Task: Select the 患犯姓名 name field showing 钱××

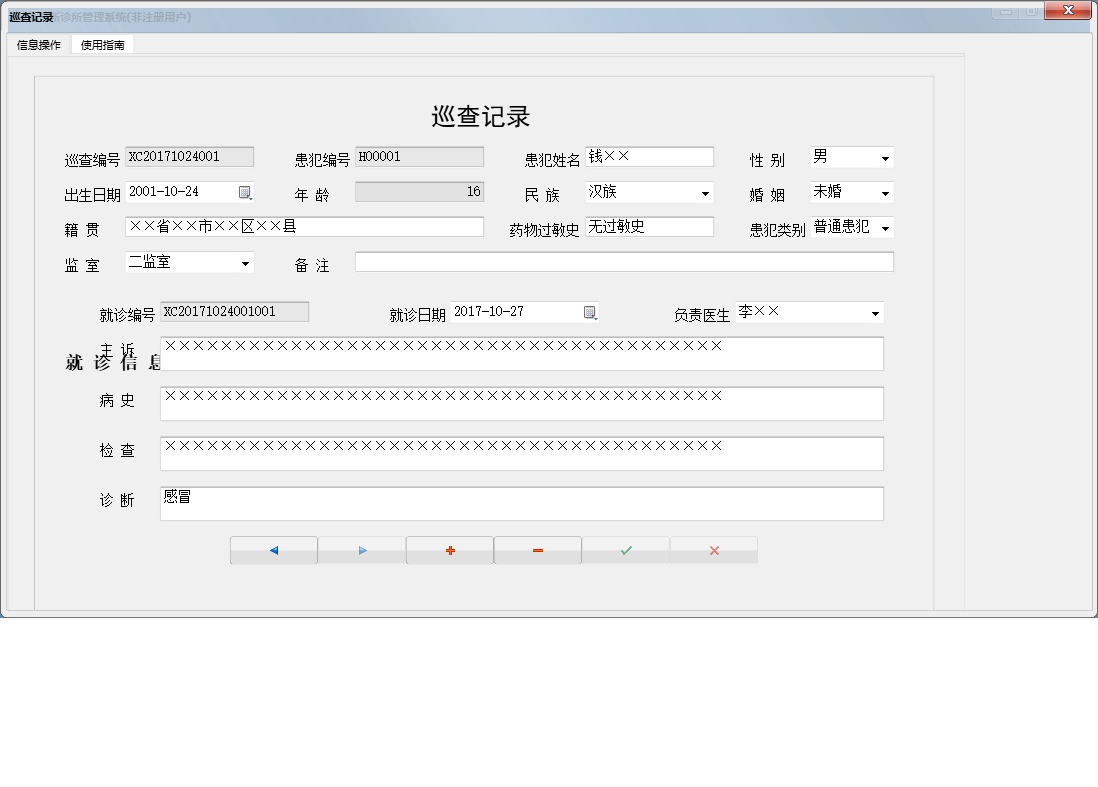Action: (650, 156)
